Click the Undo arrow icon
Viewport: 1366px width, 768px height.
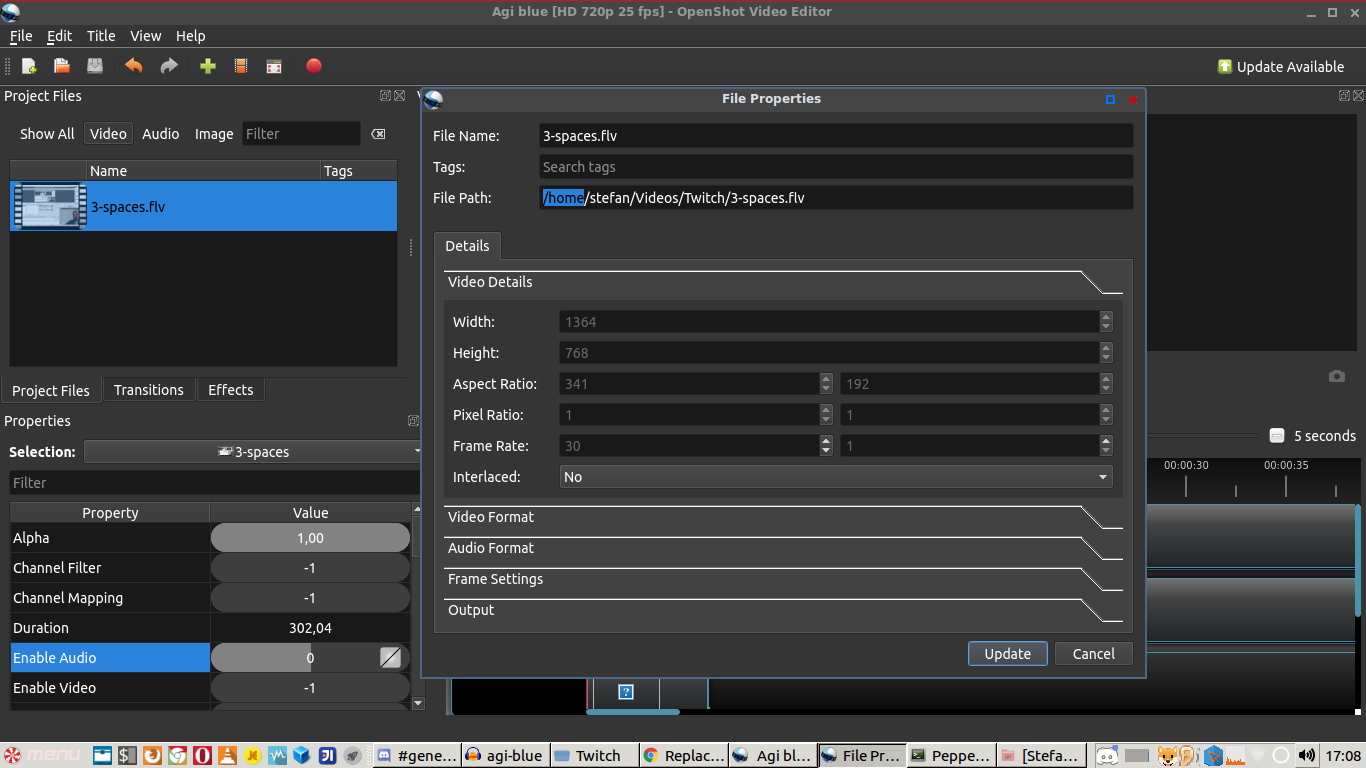coord(133,66)
